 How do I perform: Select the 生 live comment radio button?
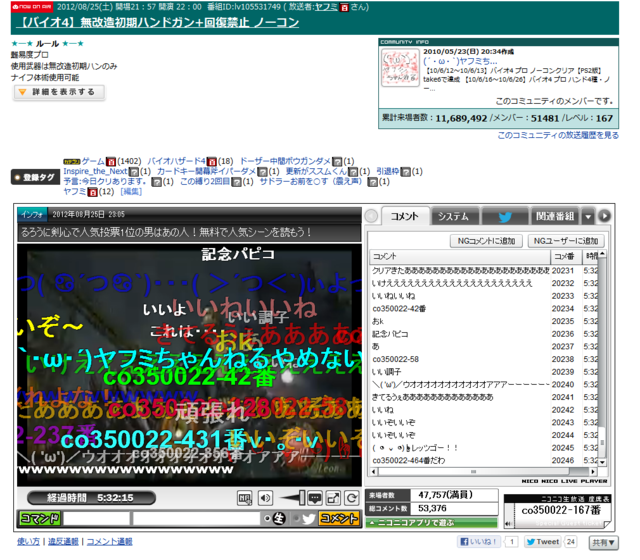coord(267,519)
